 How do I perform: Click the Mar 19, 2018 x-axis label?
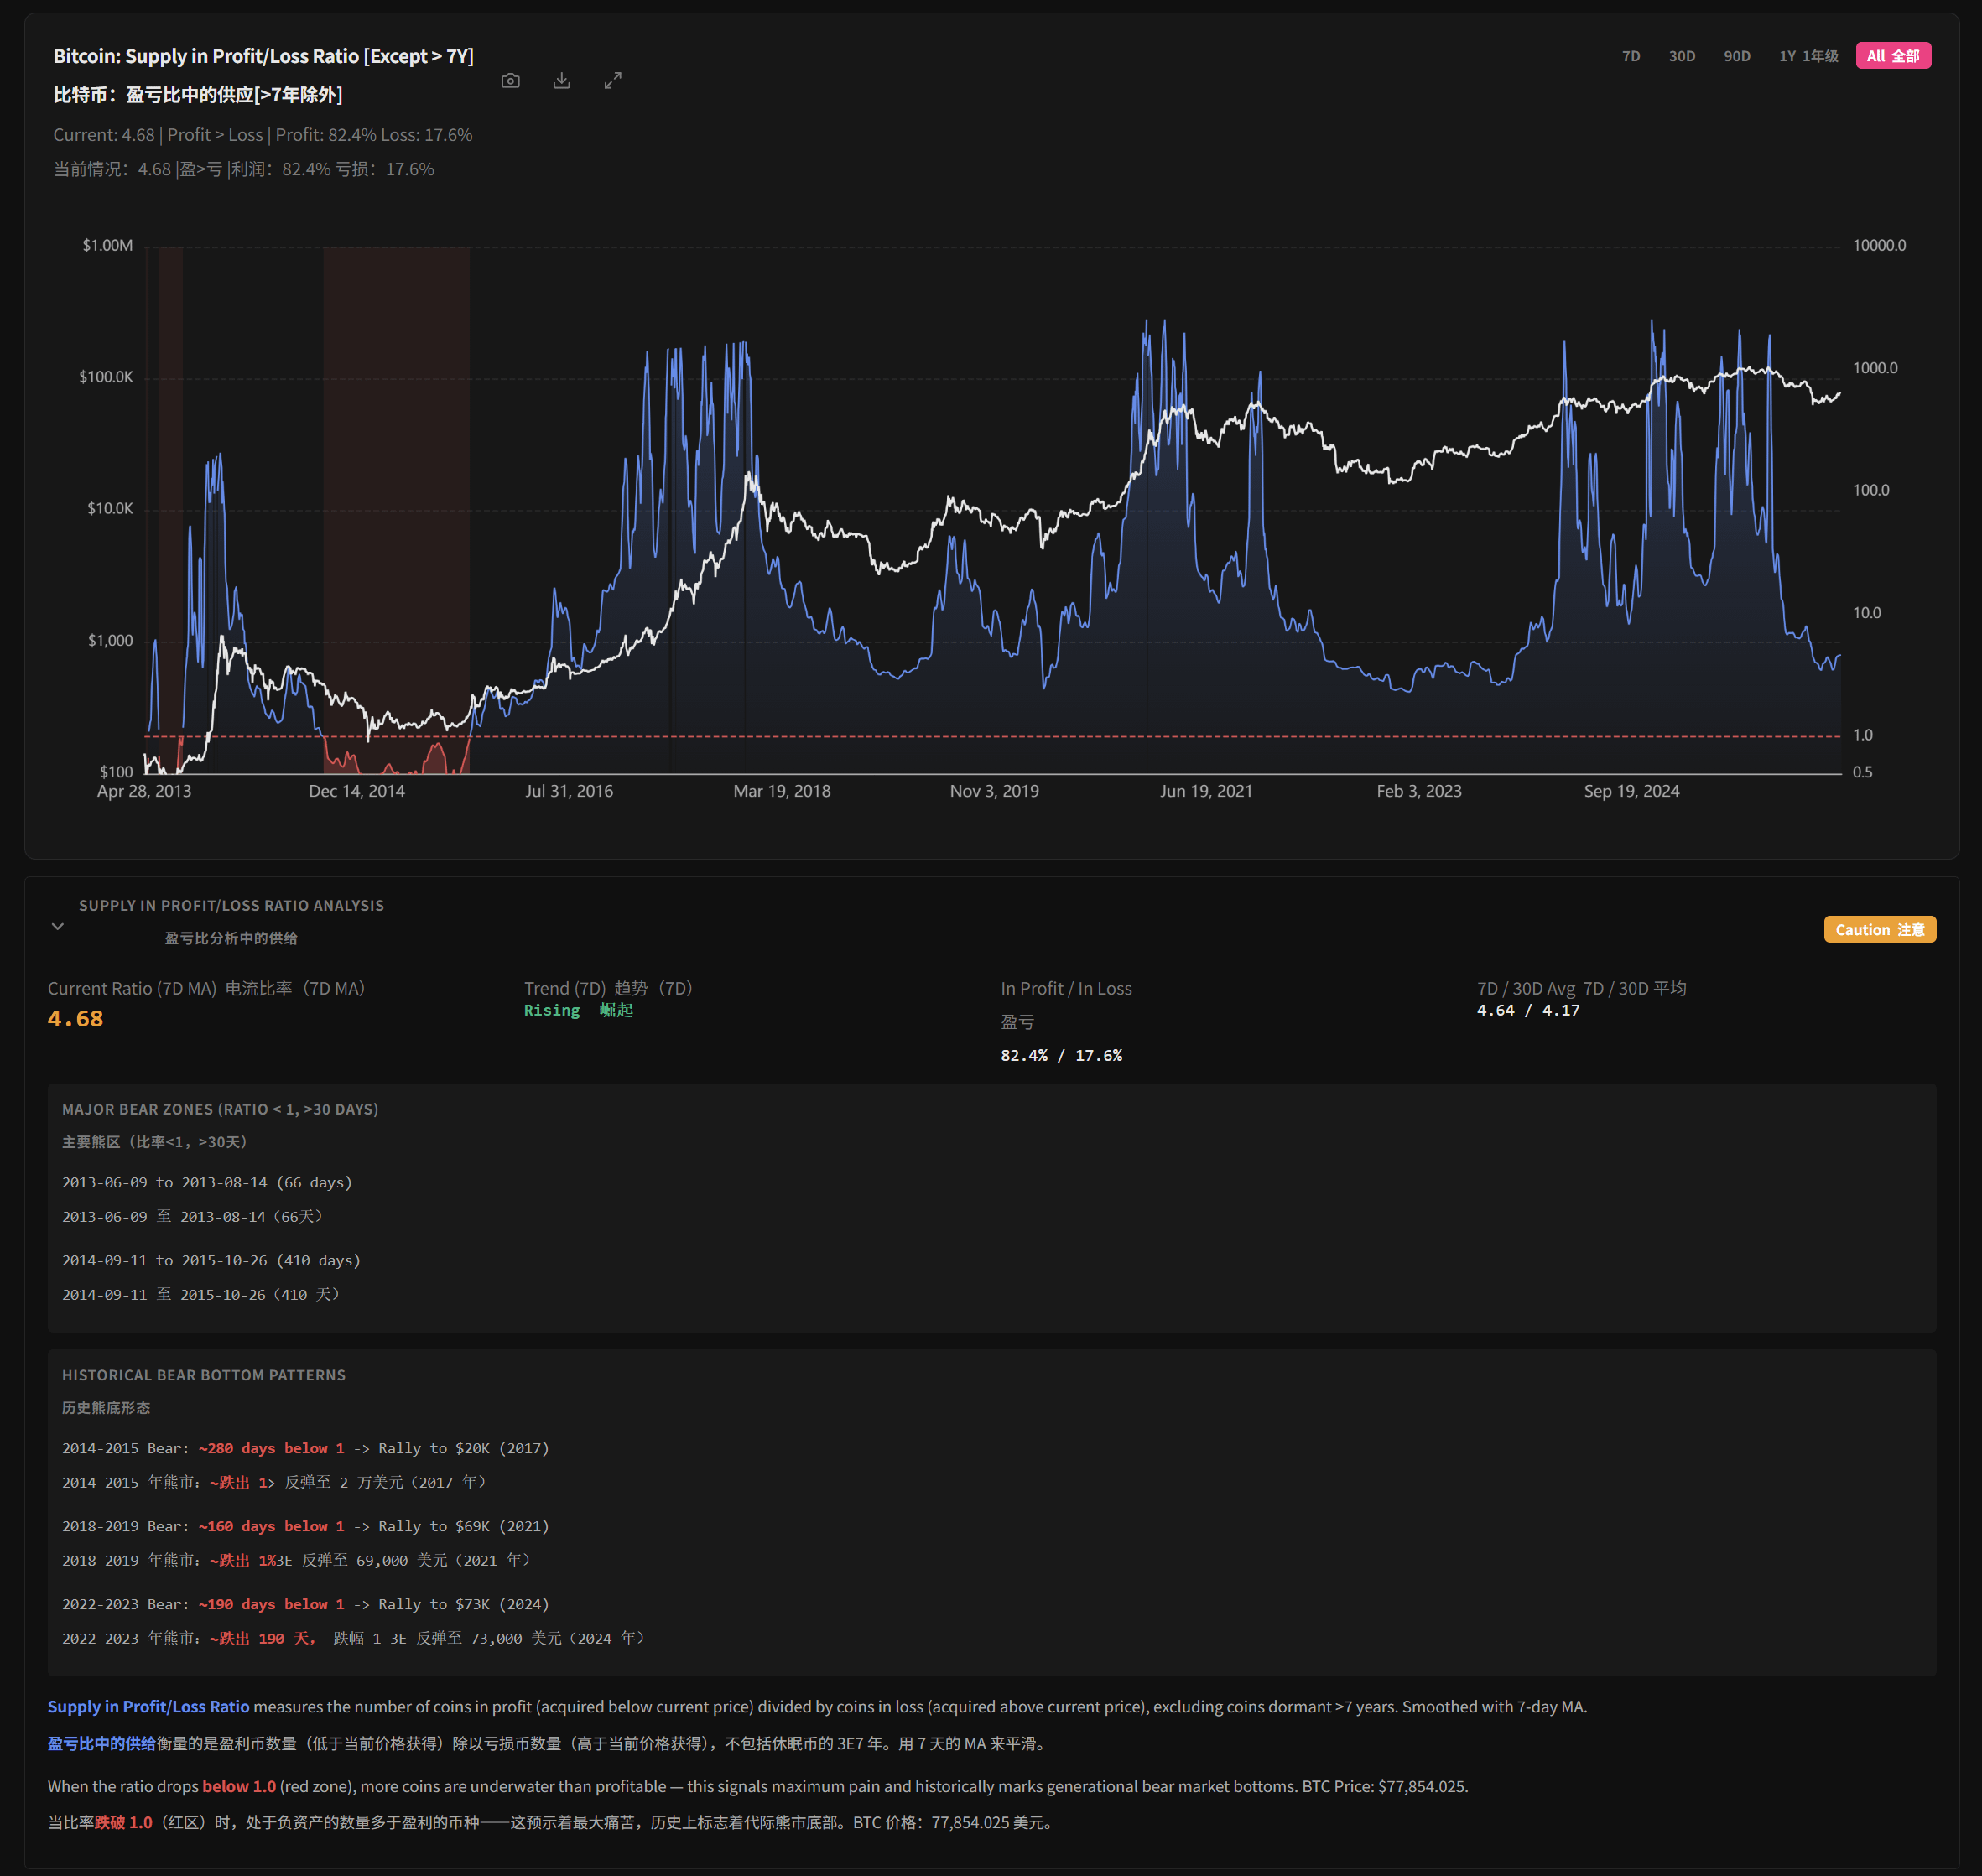click(782, 791)
